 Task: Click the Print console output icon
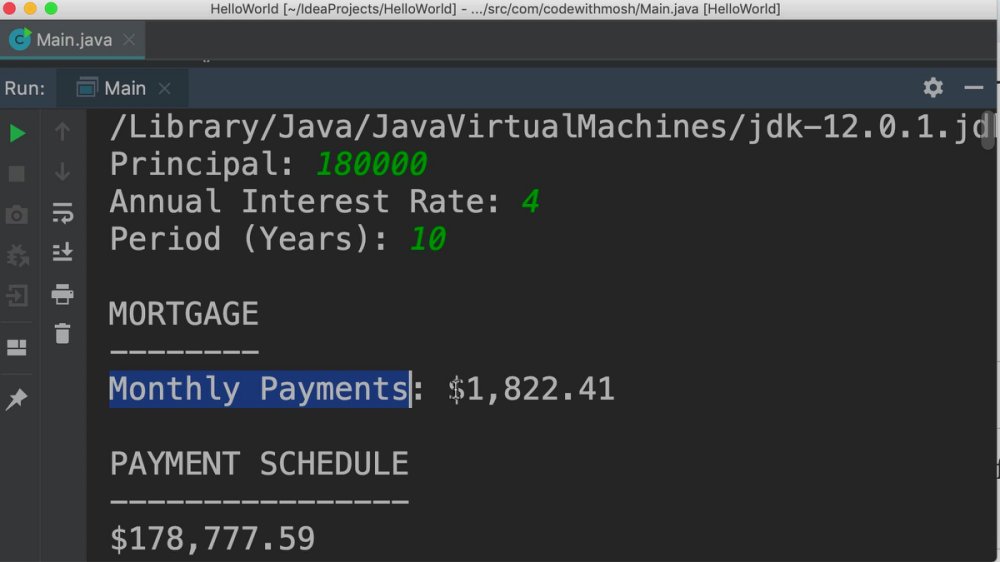[x=62, y=294]
